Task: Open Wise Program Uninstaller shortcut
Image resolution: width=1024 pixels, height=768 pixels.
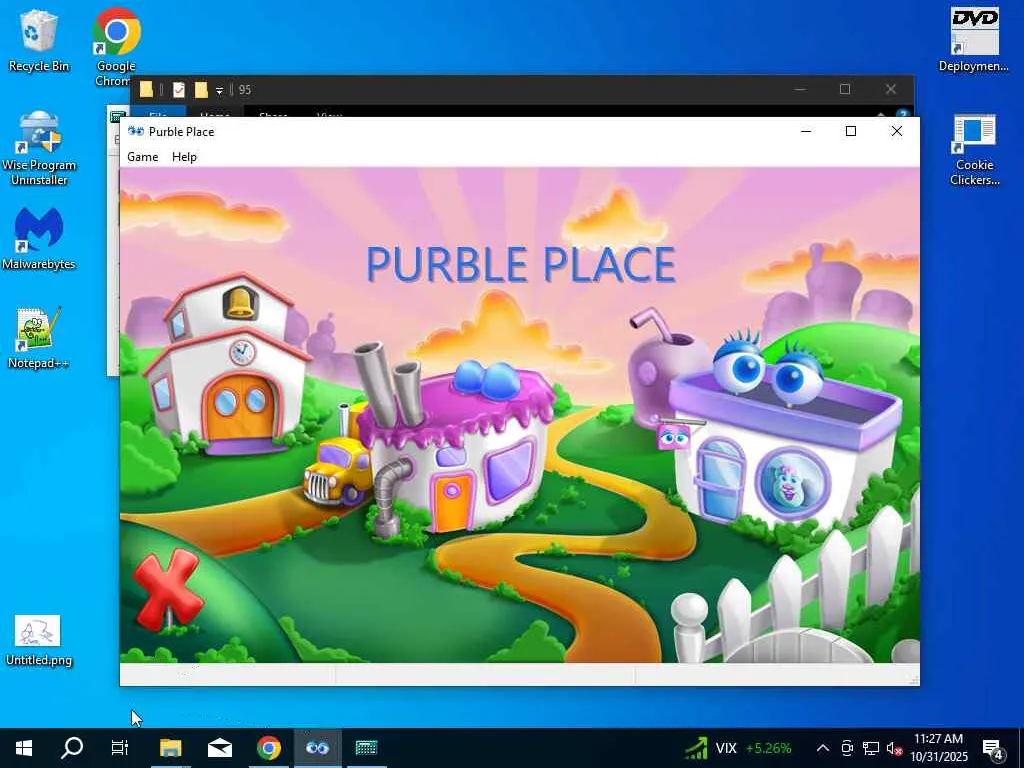Action: [x=39, y=148]
